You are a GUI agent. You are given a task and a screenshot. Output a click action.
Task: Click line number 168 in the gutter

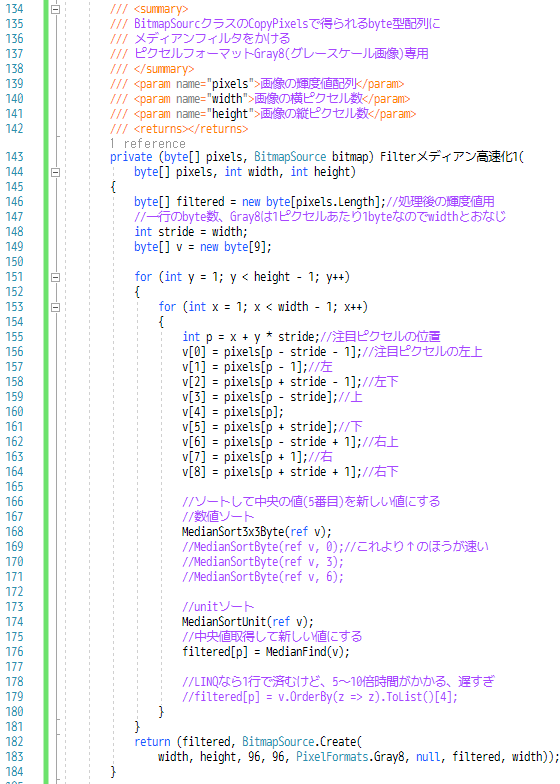[x=14, y=532]
